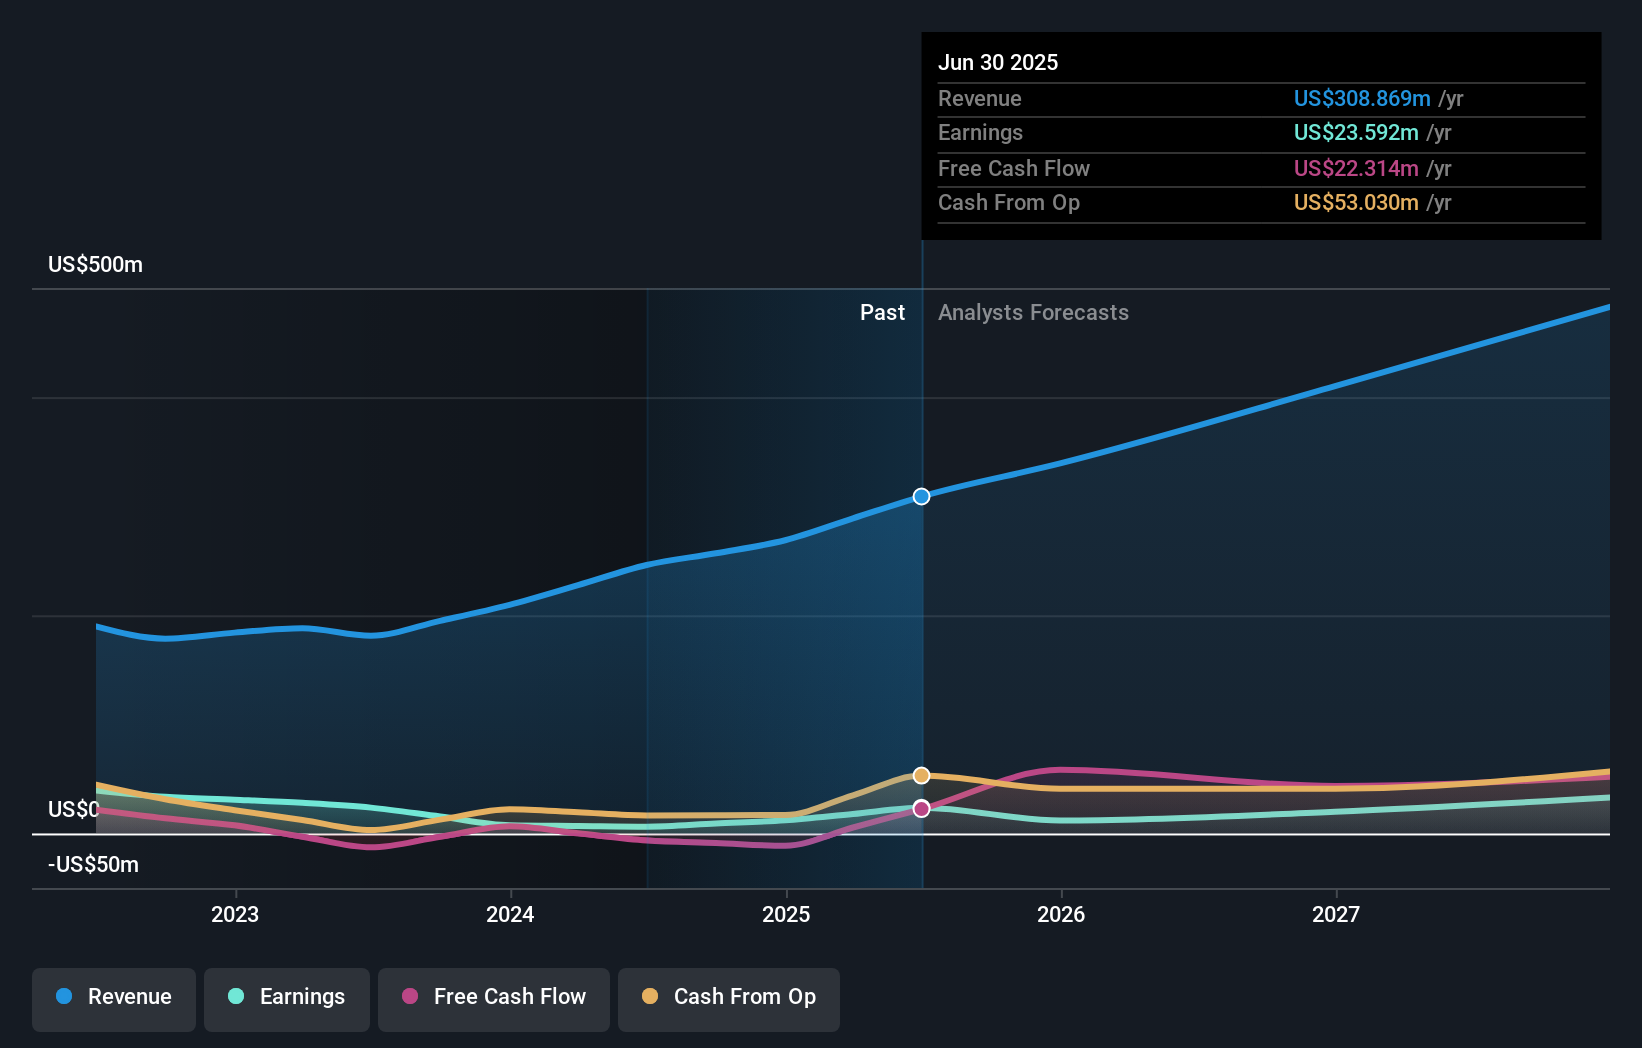Click the US$23.592m Earnings value link

pyautogui.click(x=1354, y=132)
